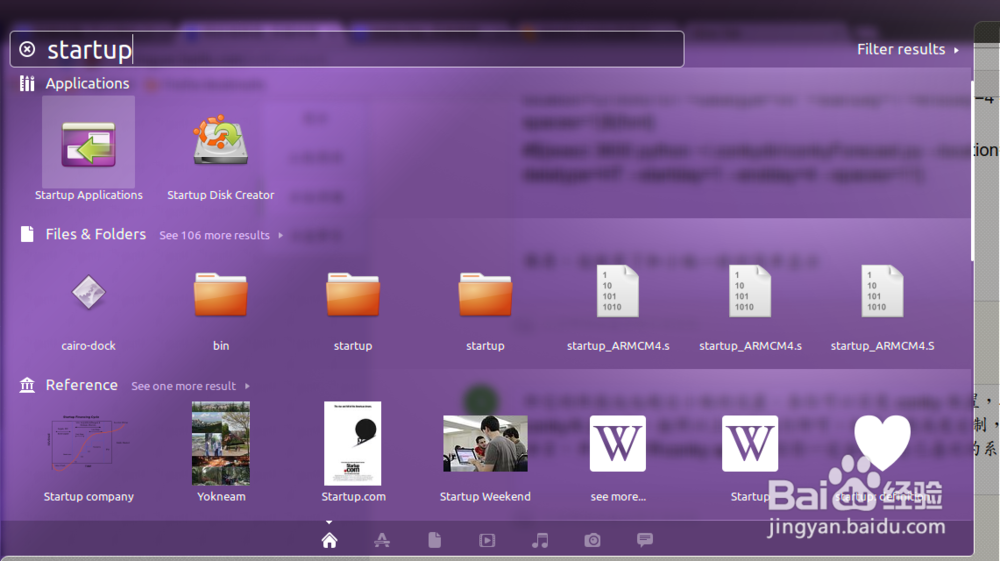Viewport: 1000px width, 561px height.
Task: Open first startup_ARMCM4.s file
Action: click(x=618, y=309)
